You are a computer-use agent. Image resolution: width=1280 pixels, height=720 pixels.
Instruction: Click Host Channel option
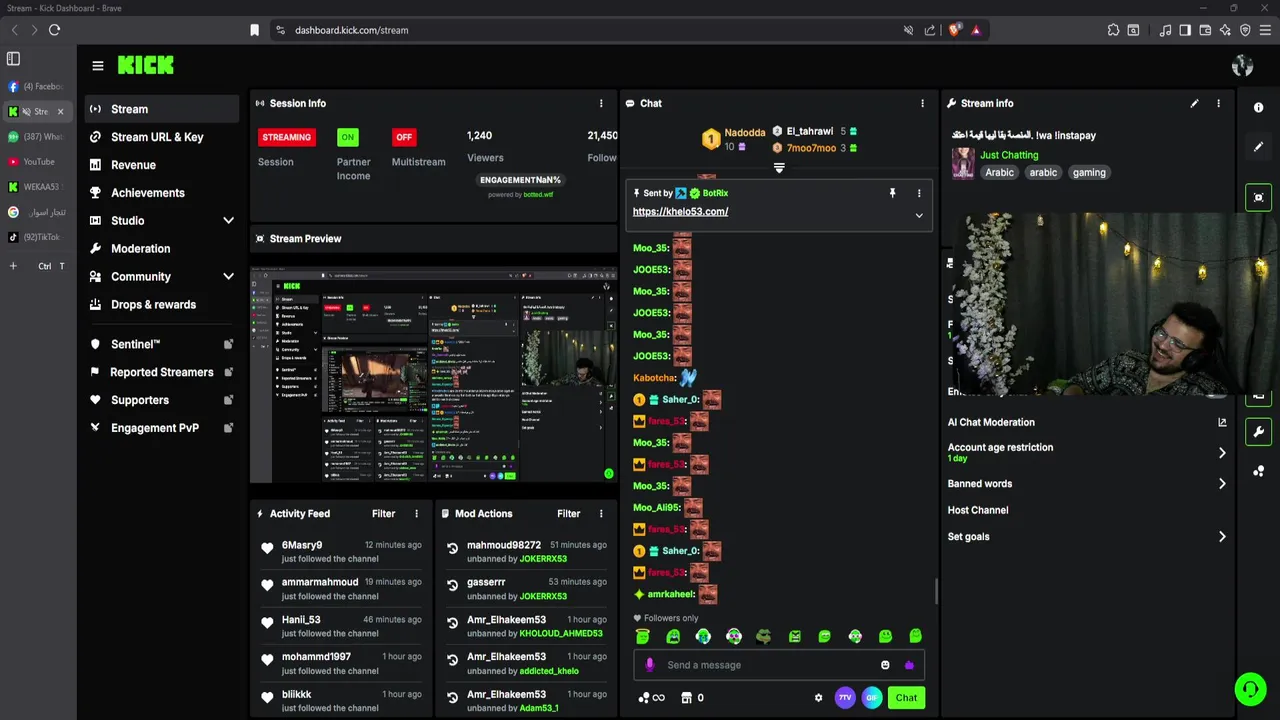coord(978,510)
